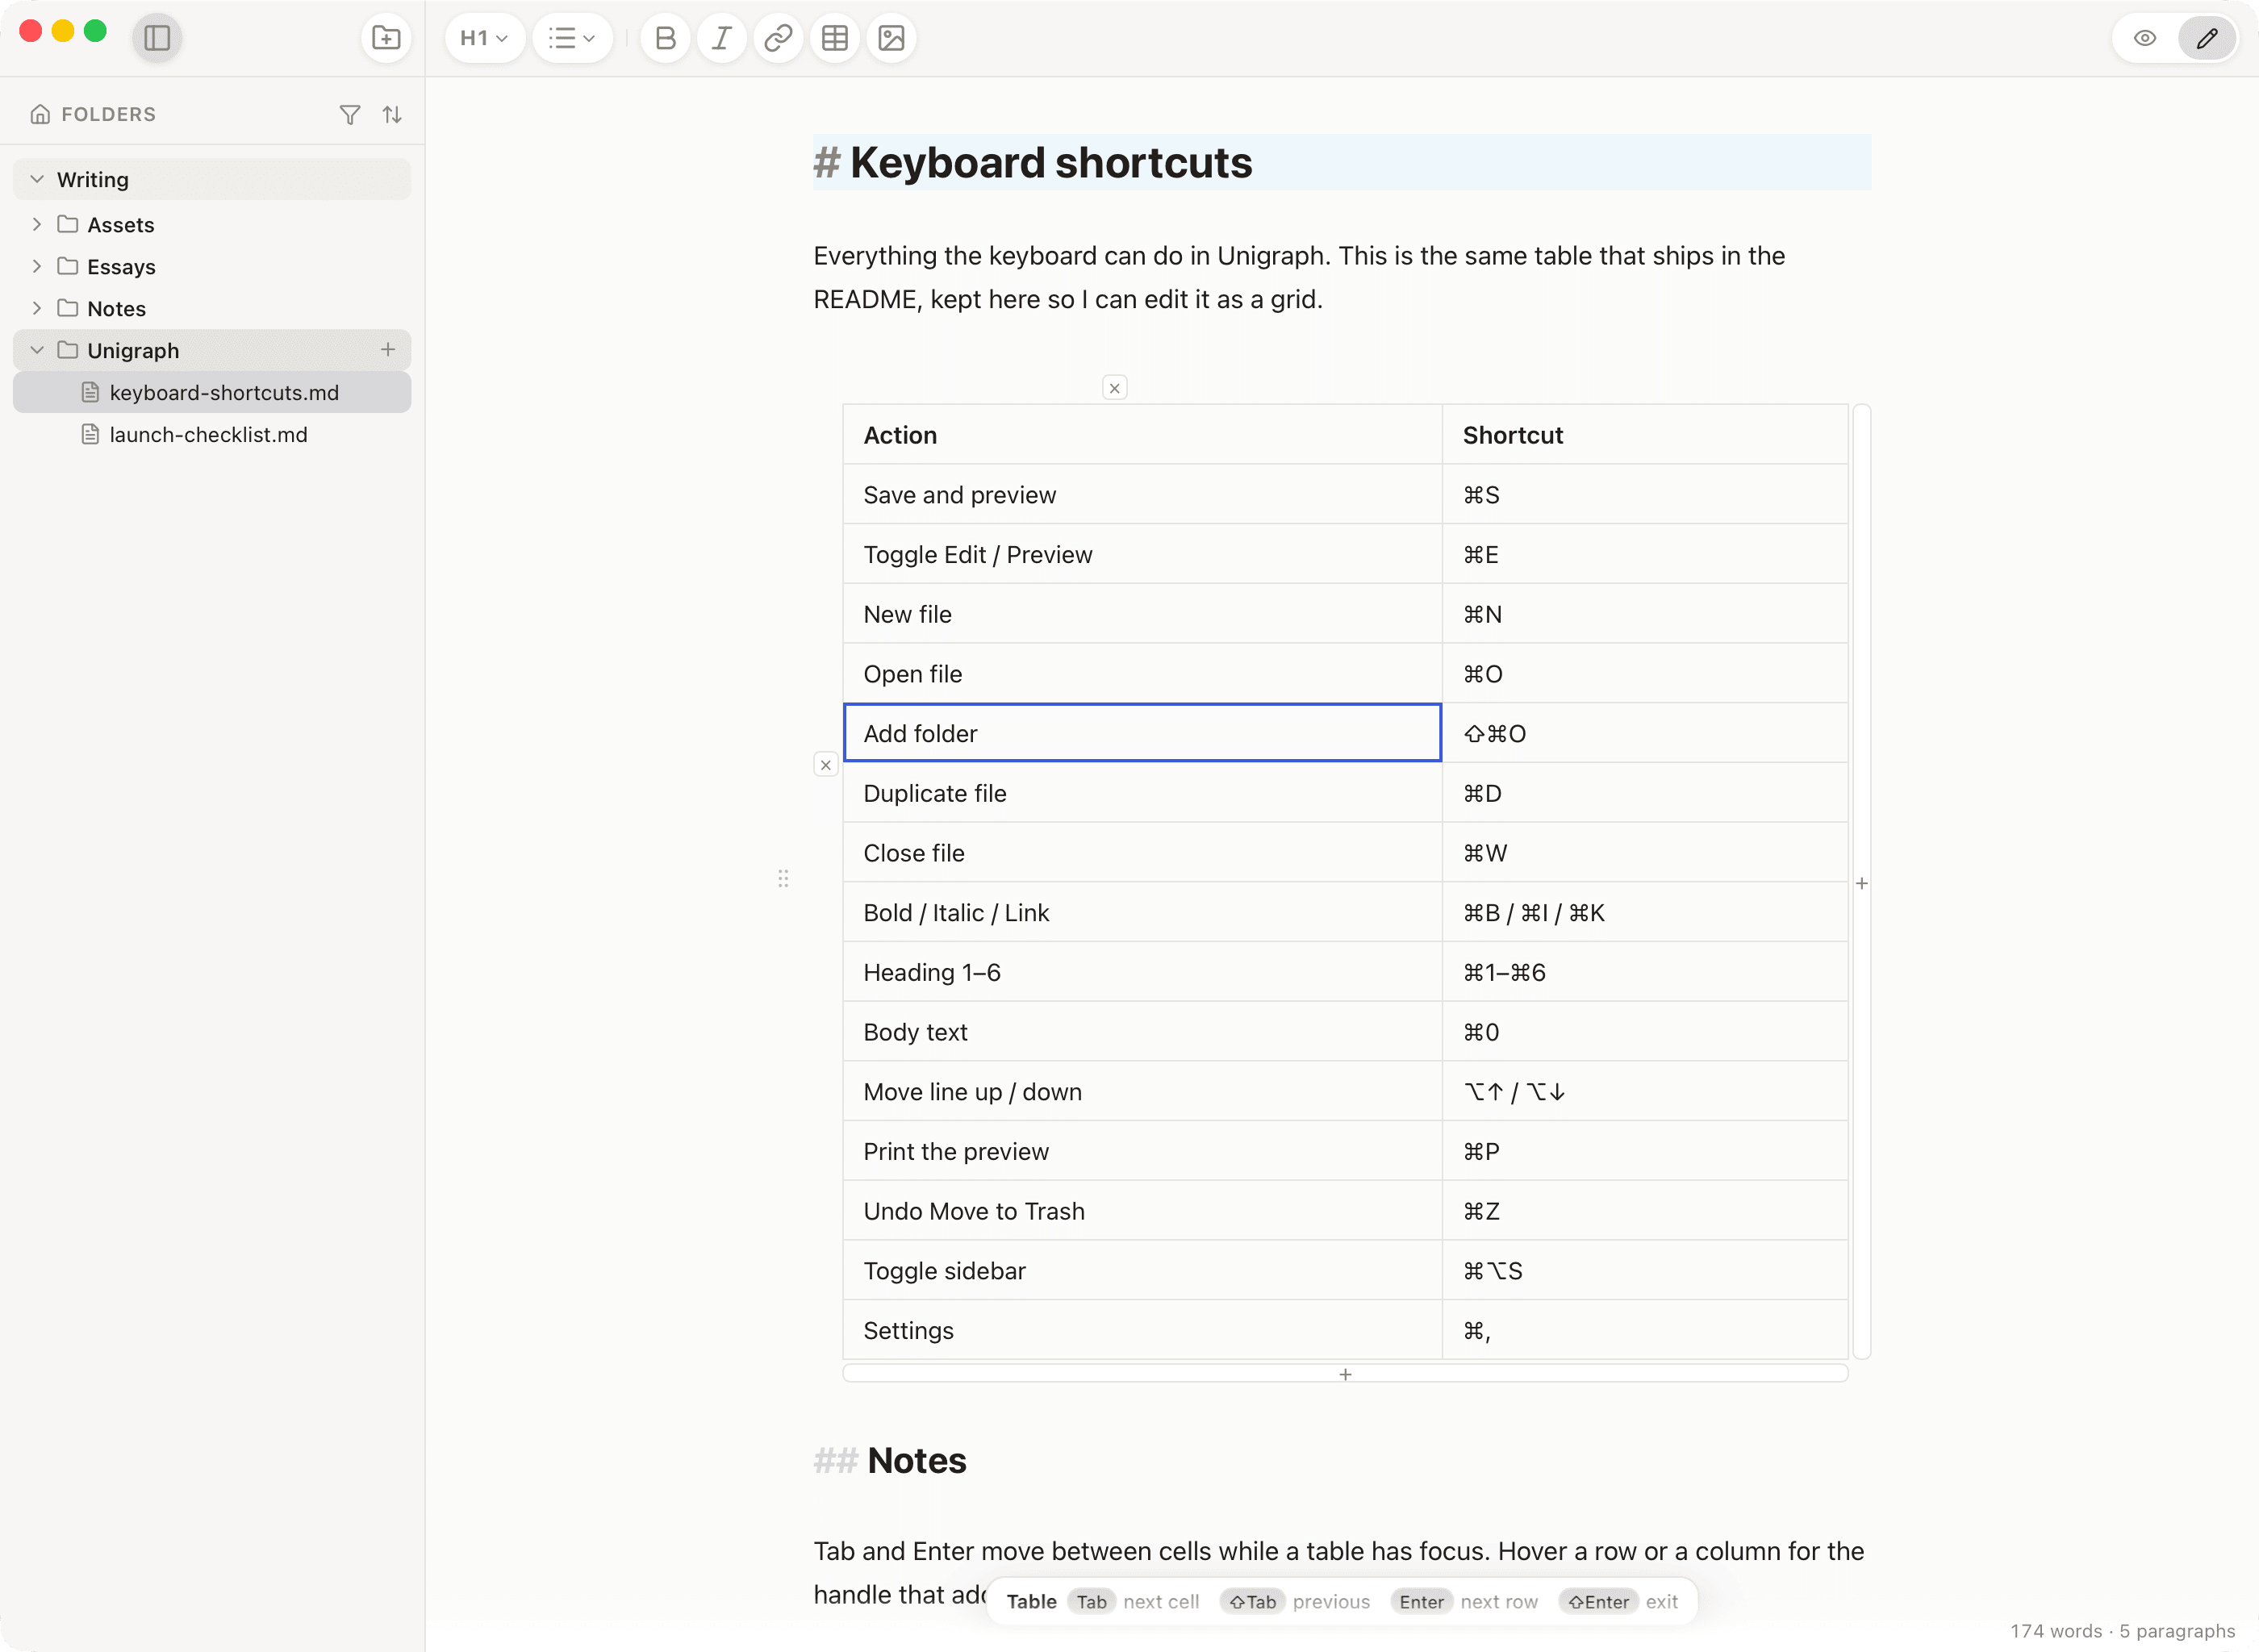Image resolution: width=2259 pixels, height=1652 pixels.
Task: Expand the Essays folder
Action: [x=37, y=266]
